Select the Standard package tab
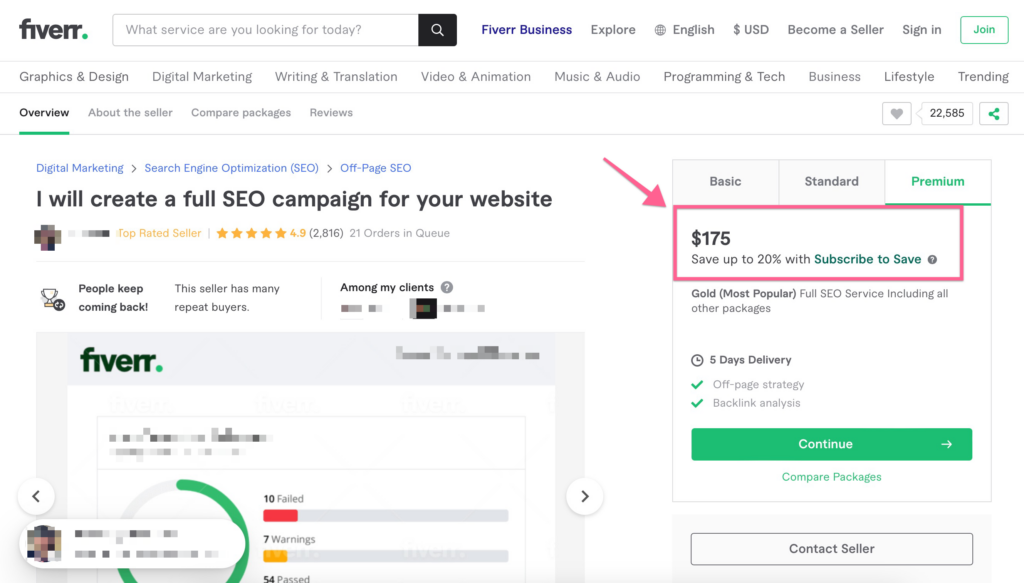This screenshot has width=1024, height=583. [x=831, y=181]
